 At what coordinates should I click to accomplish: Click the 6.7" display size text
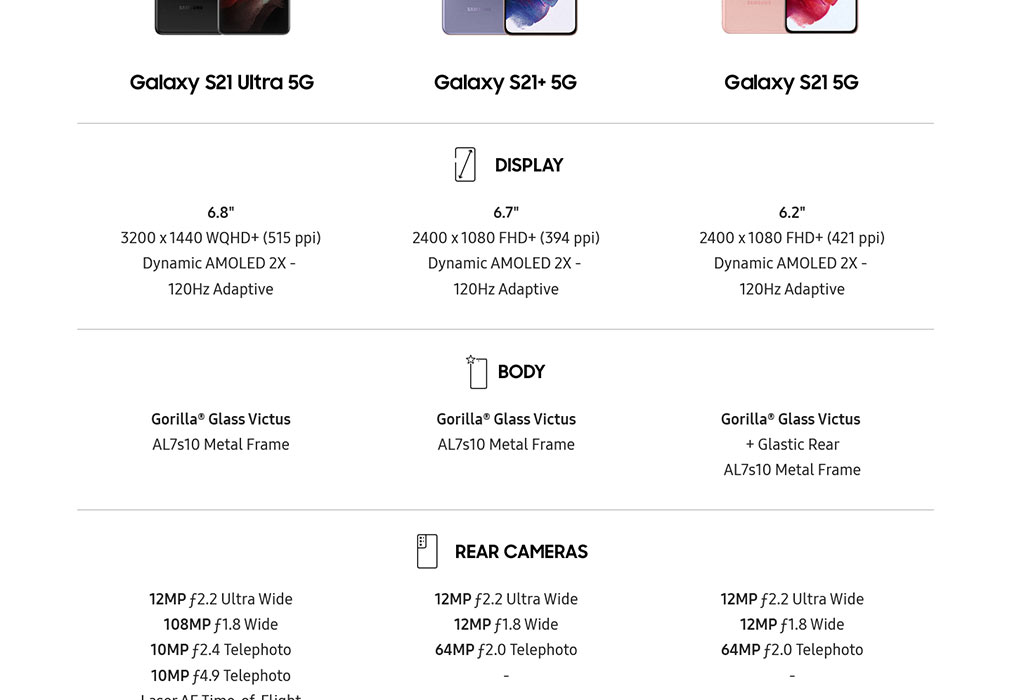coord(506,213)
